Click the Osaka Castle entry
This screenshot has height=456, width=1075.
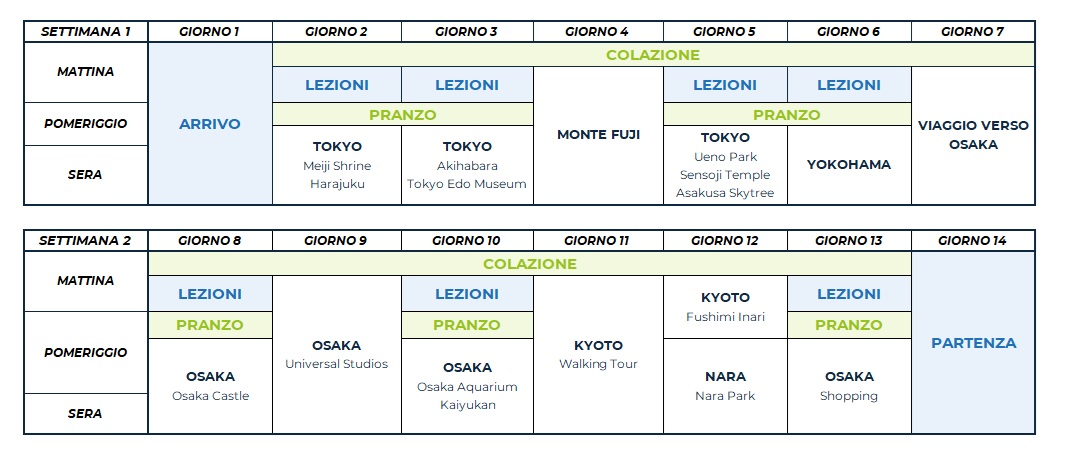(x=210, y=396)
